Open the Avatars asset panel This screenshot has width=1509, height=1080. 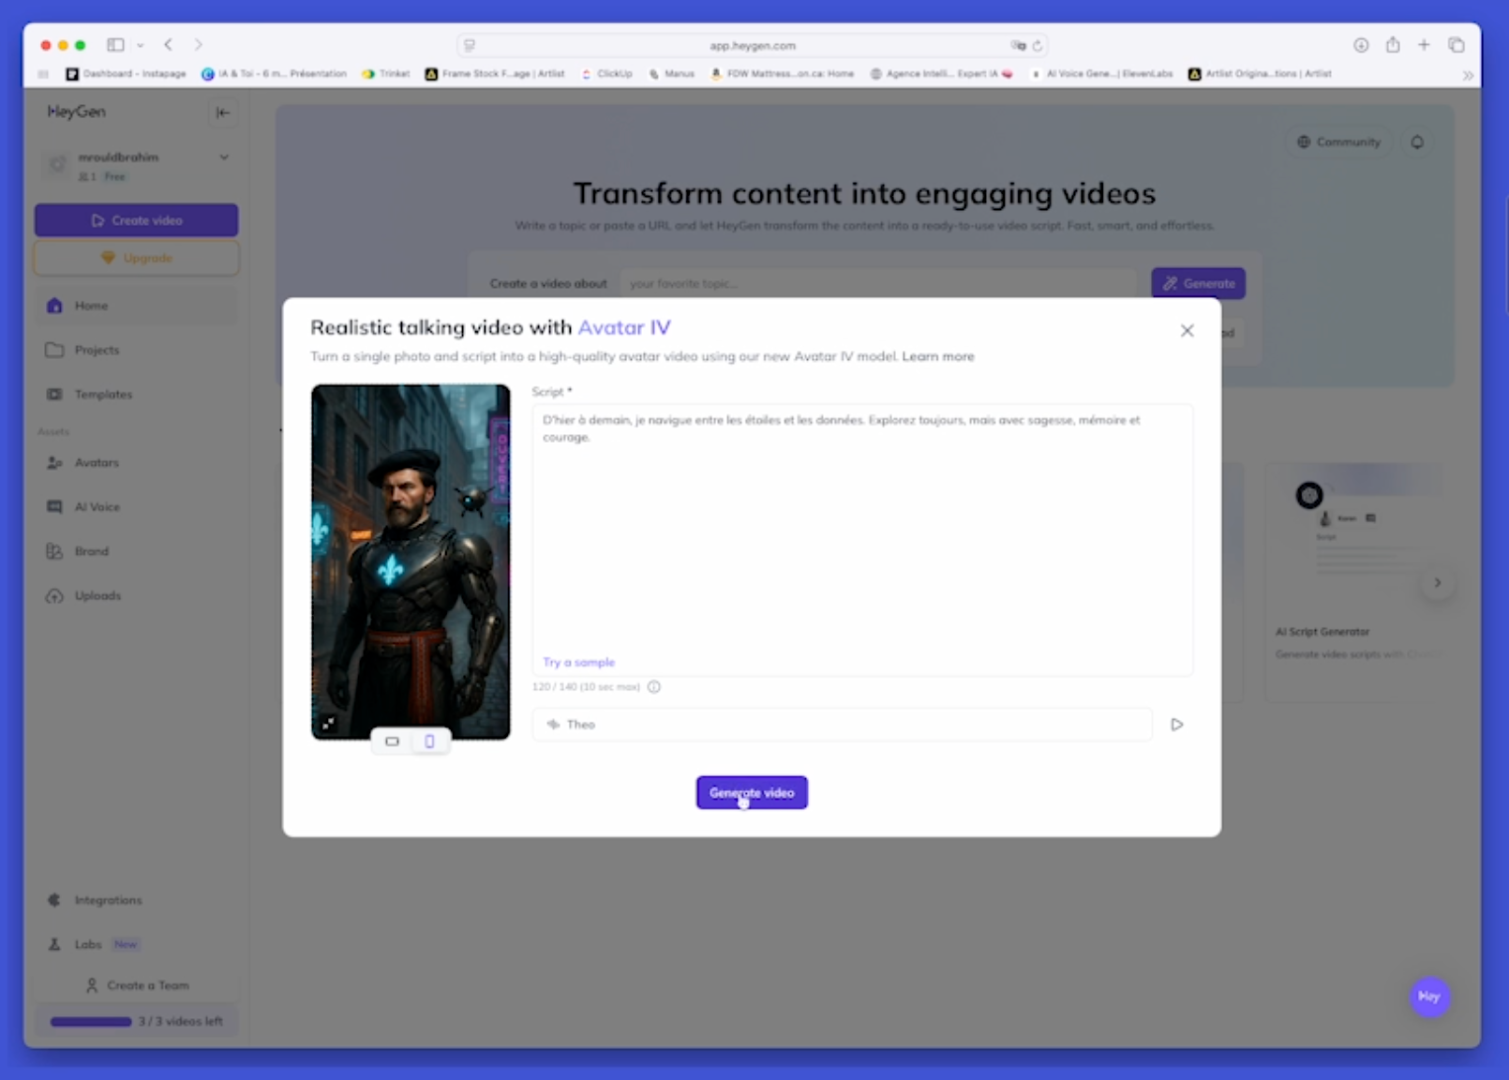(96, 462)
